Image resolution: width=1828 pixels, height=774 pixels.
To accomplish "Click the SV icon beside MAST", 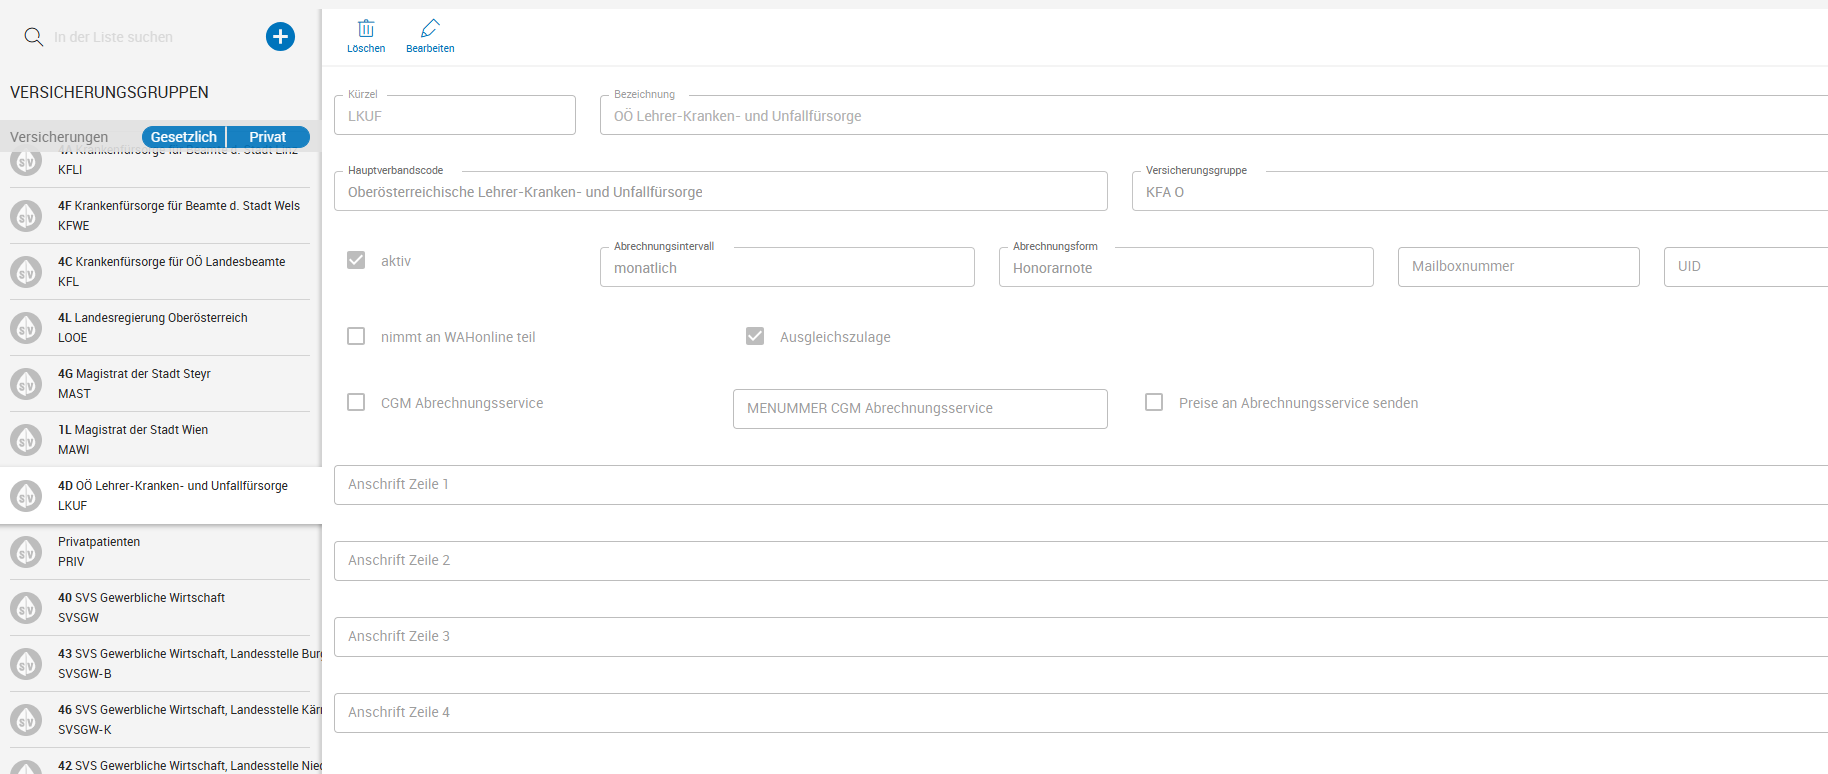I will coord(26,383).
